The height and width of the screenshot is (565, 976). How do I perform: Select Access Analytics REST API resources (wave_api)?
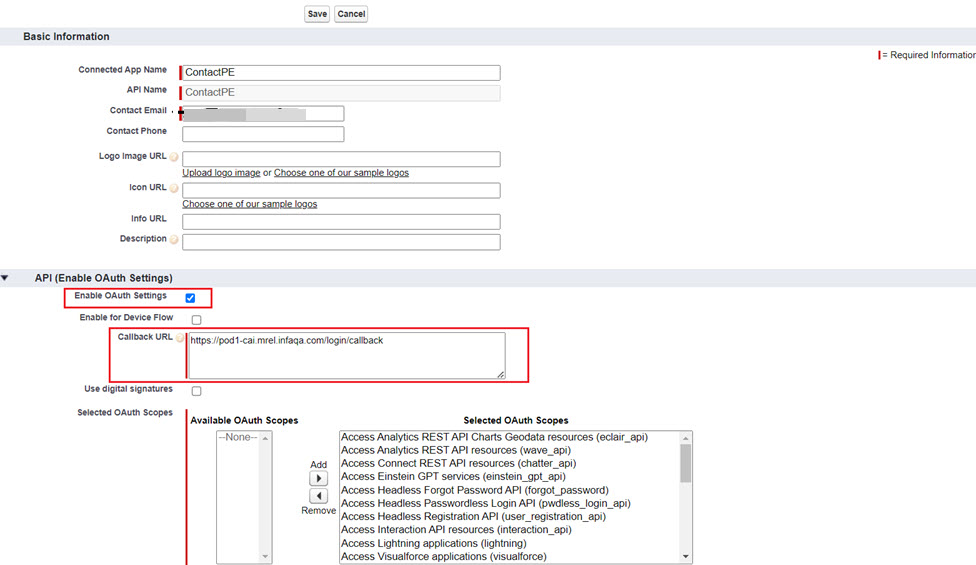[456, 451]
